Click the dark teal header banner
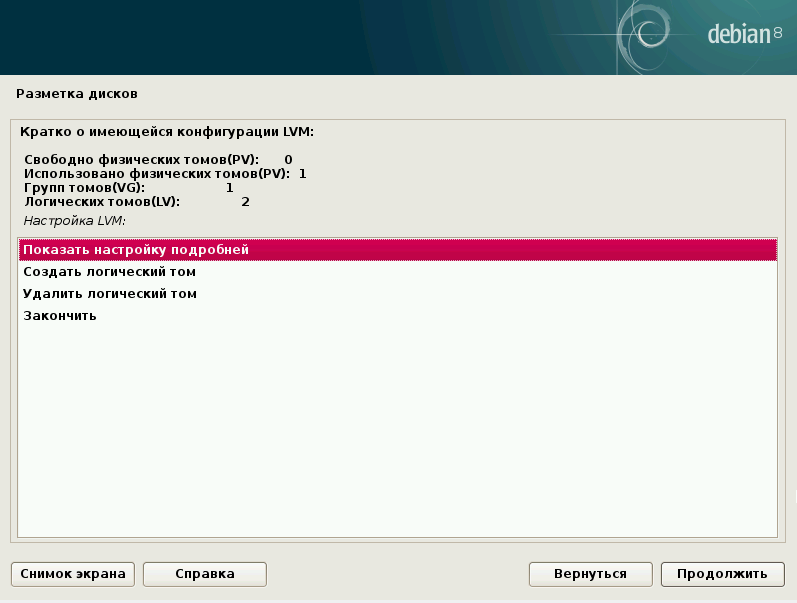Viewport: 797px width, 603px height. coord(300,35)
